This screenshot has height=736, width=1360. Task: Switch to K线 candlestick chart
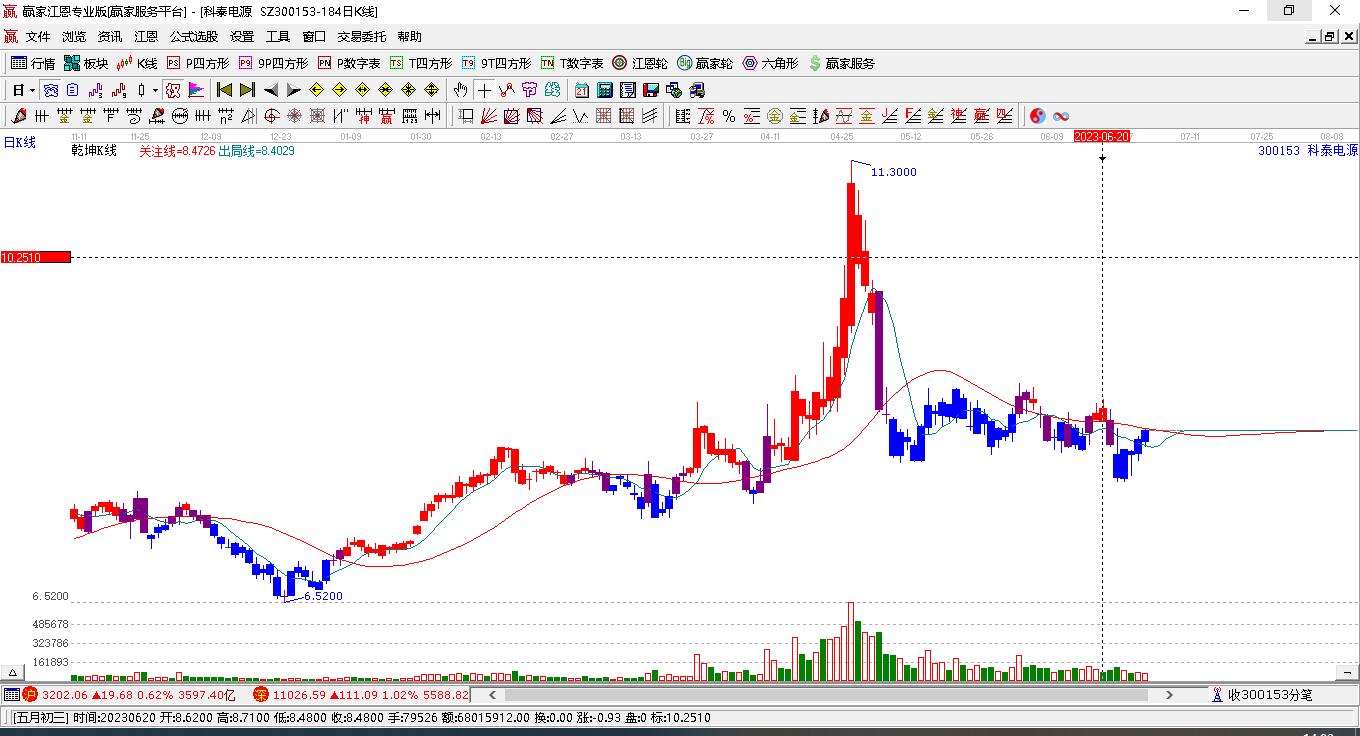137,63
